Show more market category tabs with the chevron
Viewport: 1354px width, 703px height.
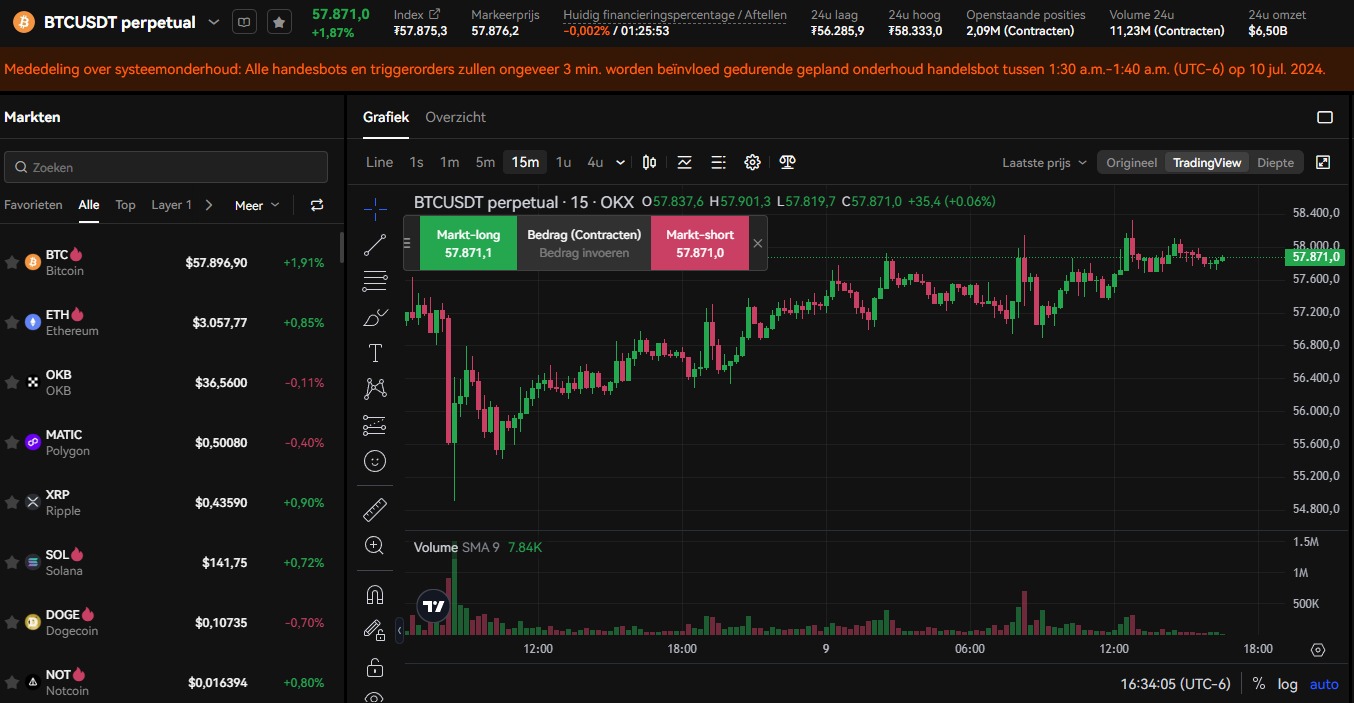208,205
